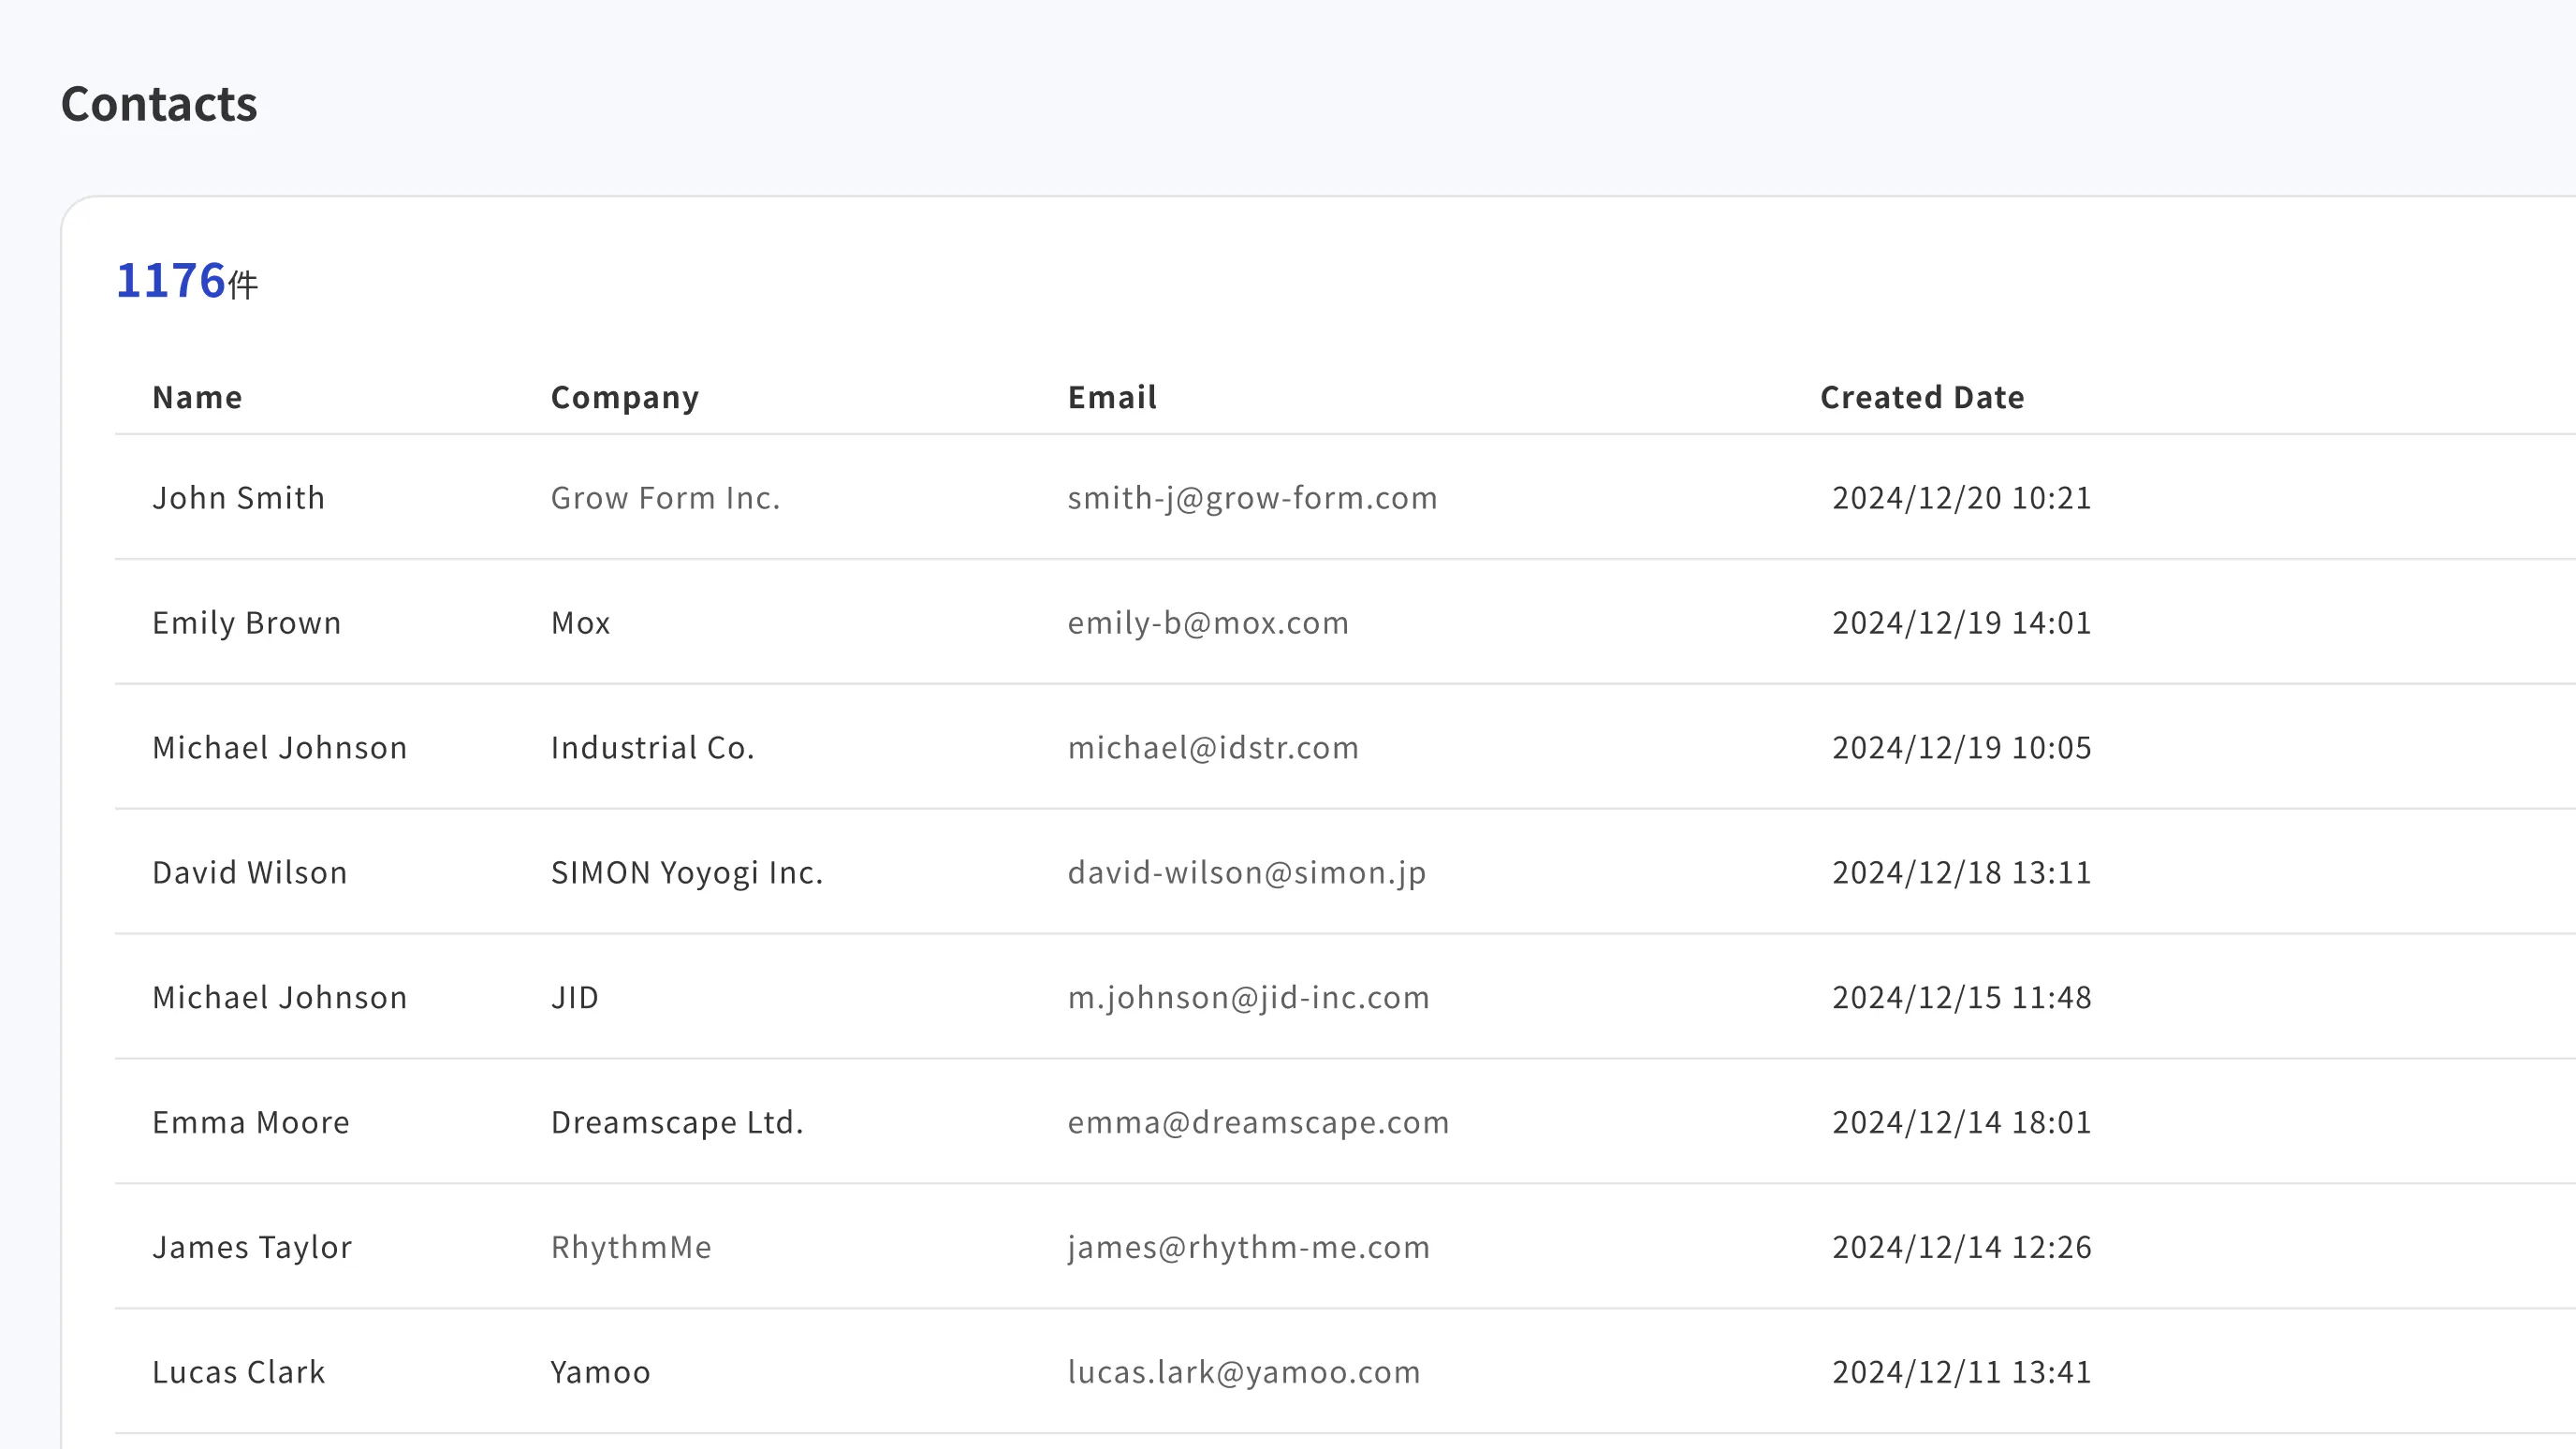Click email smith-j@grow-form.com

(x=1251, y=497)
